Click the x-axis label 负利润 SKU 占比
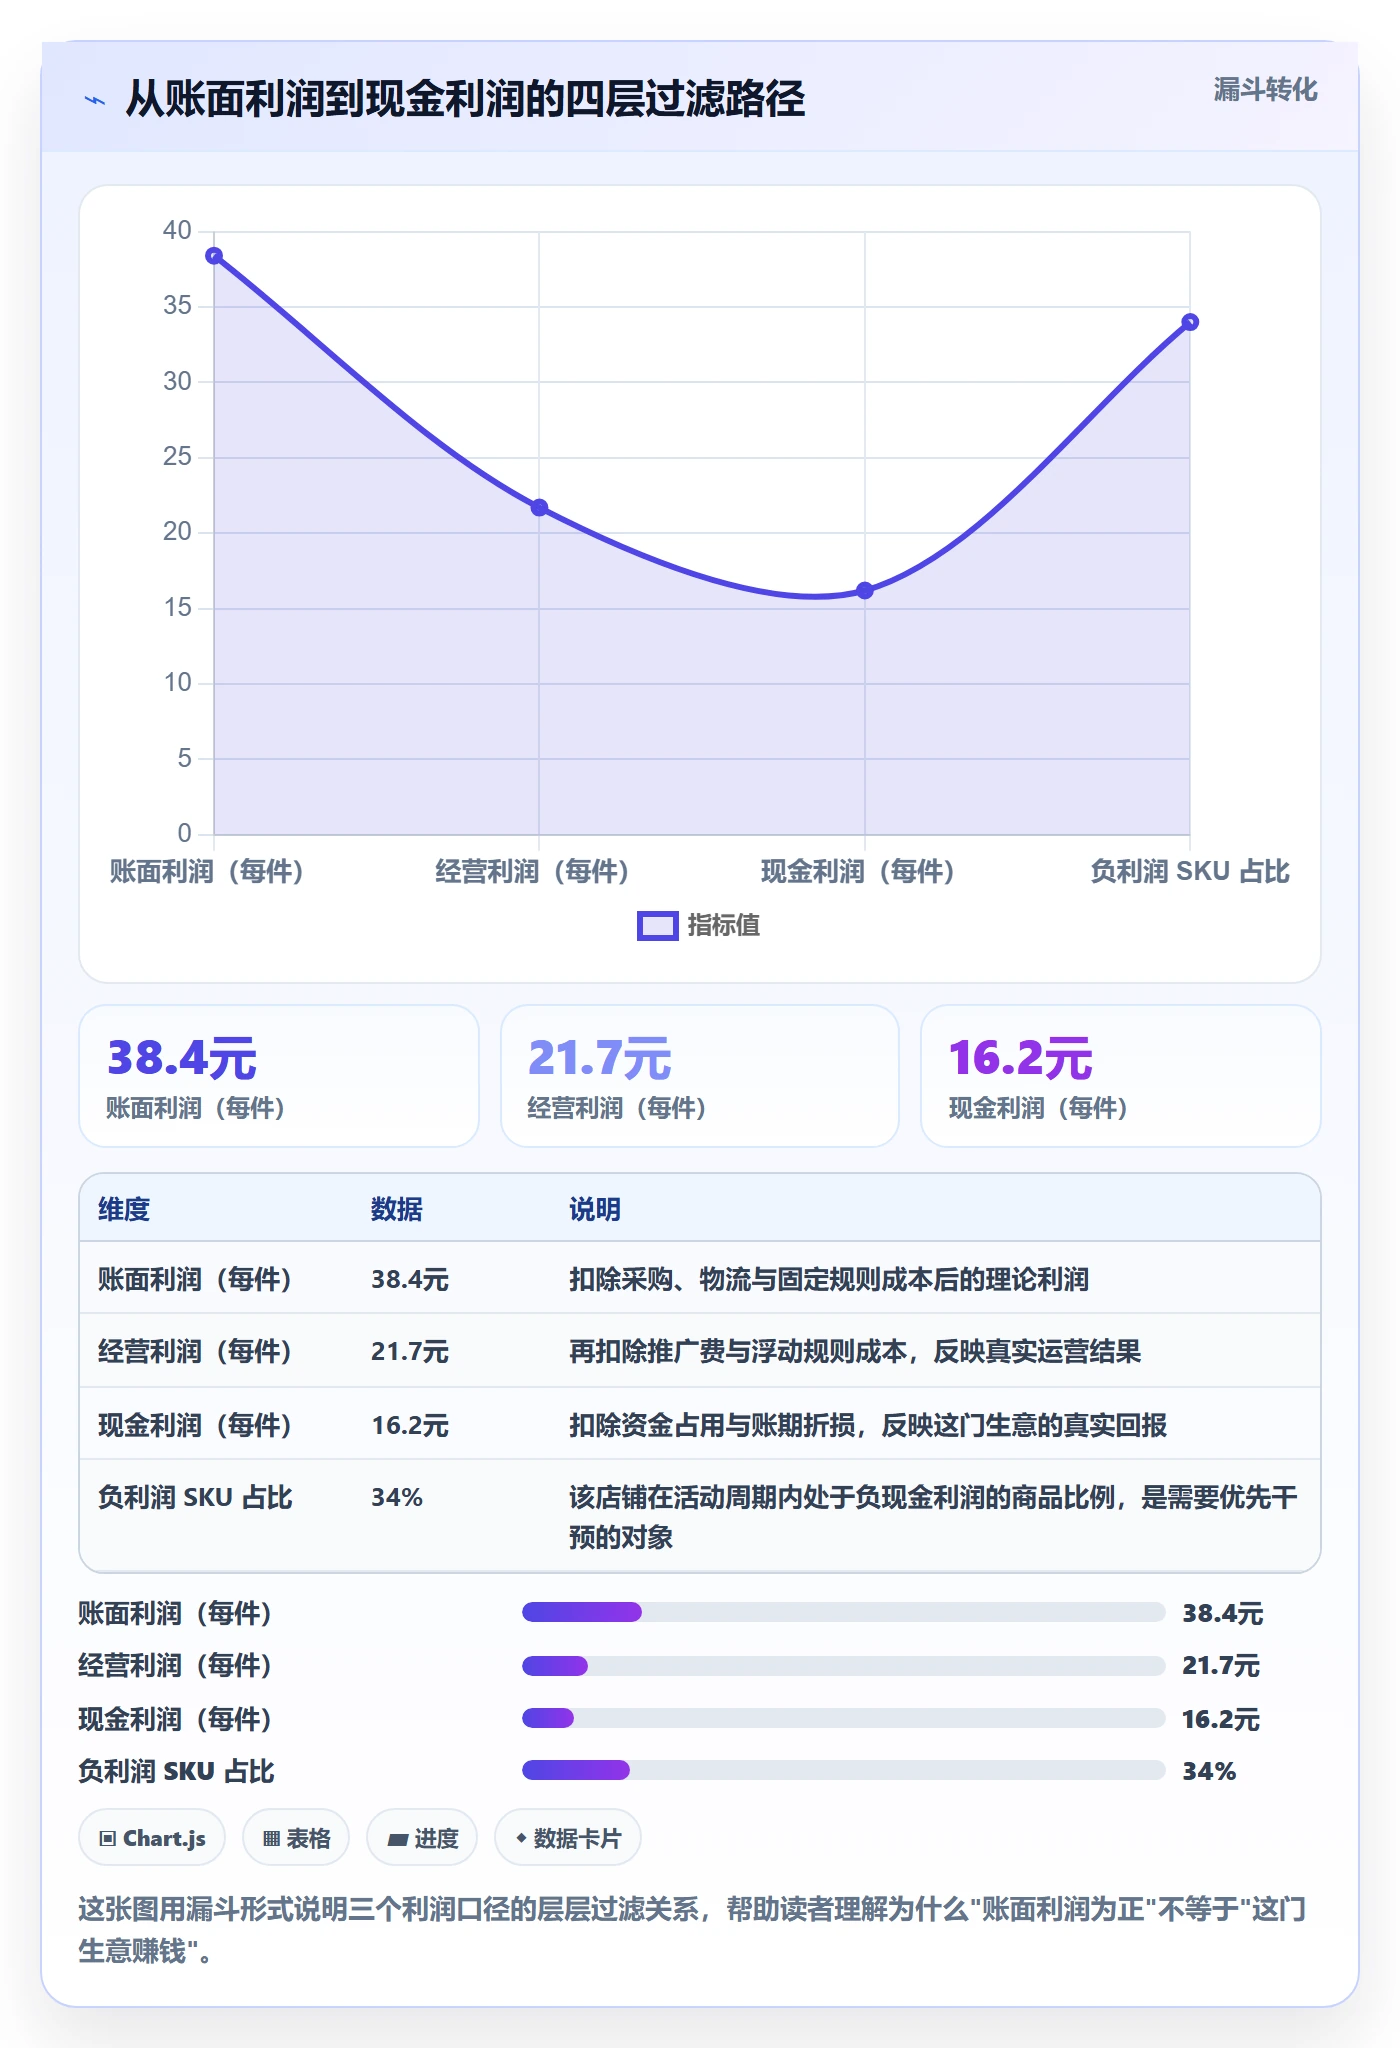 1190,872
